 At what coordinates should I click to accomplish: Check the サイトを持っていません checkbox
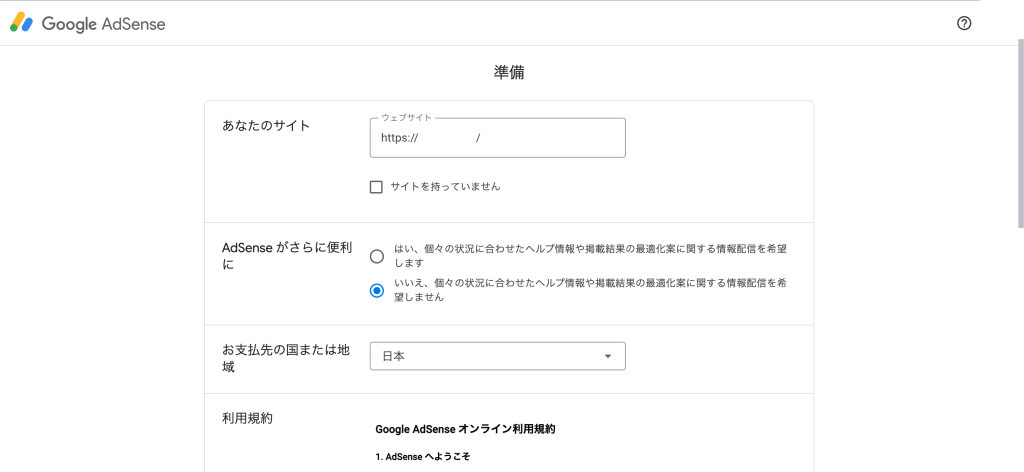click(376, 187)
